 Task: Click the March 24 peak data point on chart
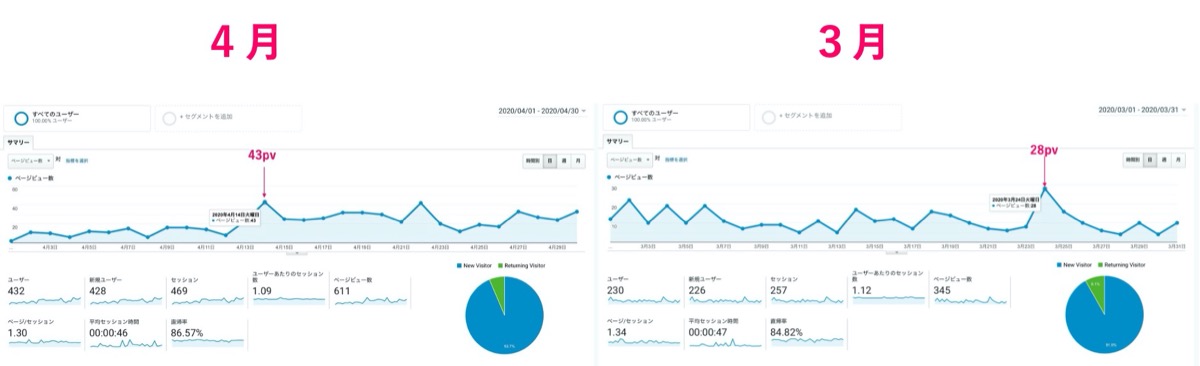click(x=1044, y=188)
